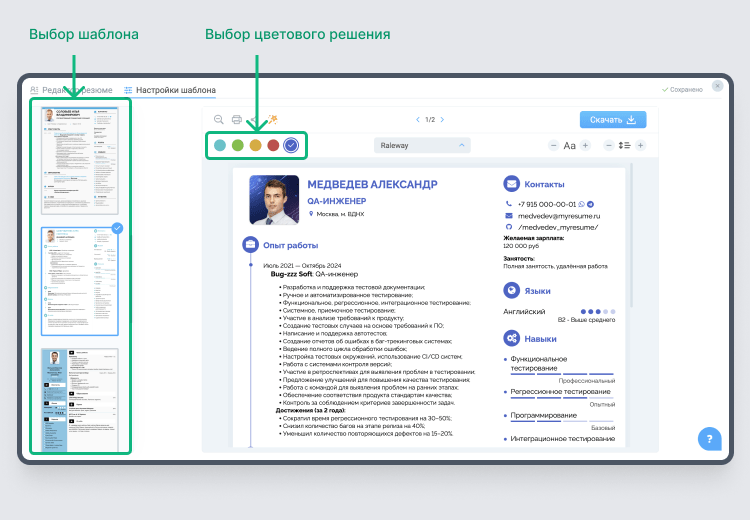Click the resume preview scrollbar
Screen dimensions: 750x520
coord(631,234)
